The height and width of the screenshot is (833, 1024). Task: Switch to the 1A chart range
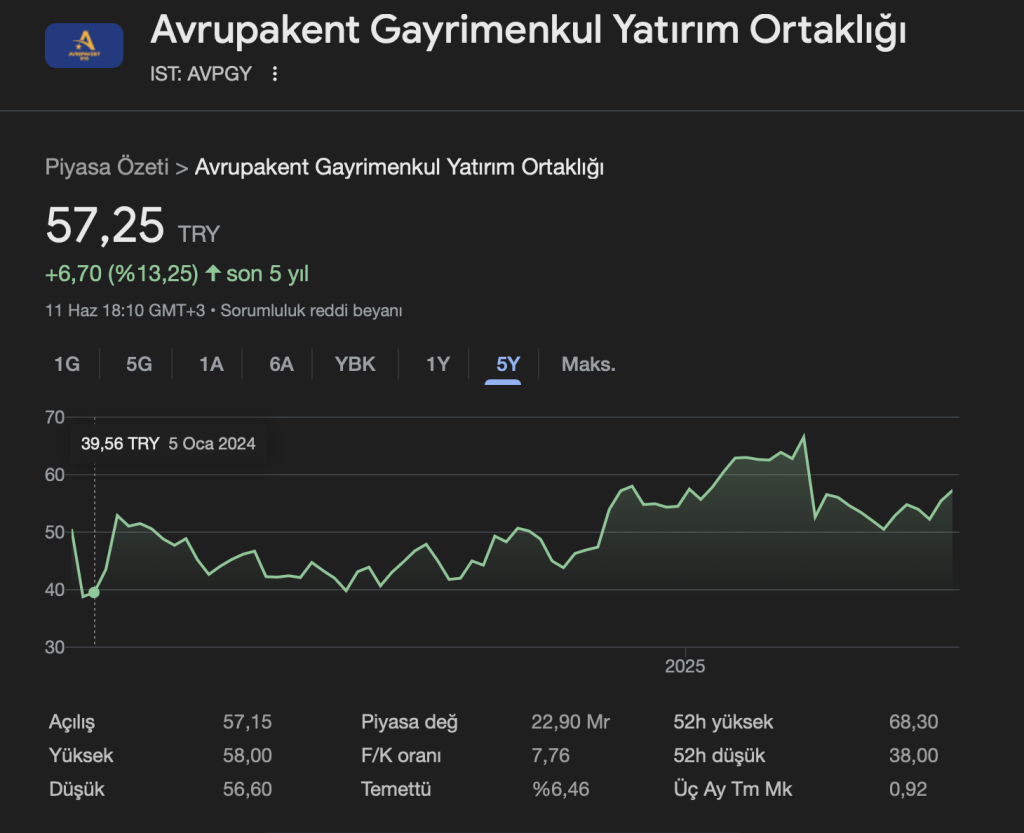tap(211, 364)
